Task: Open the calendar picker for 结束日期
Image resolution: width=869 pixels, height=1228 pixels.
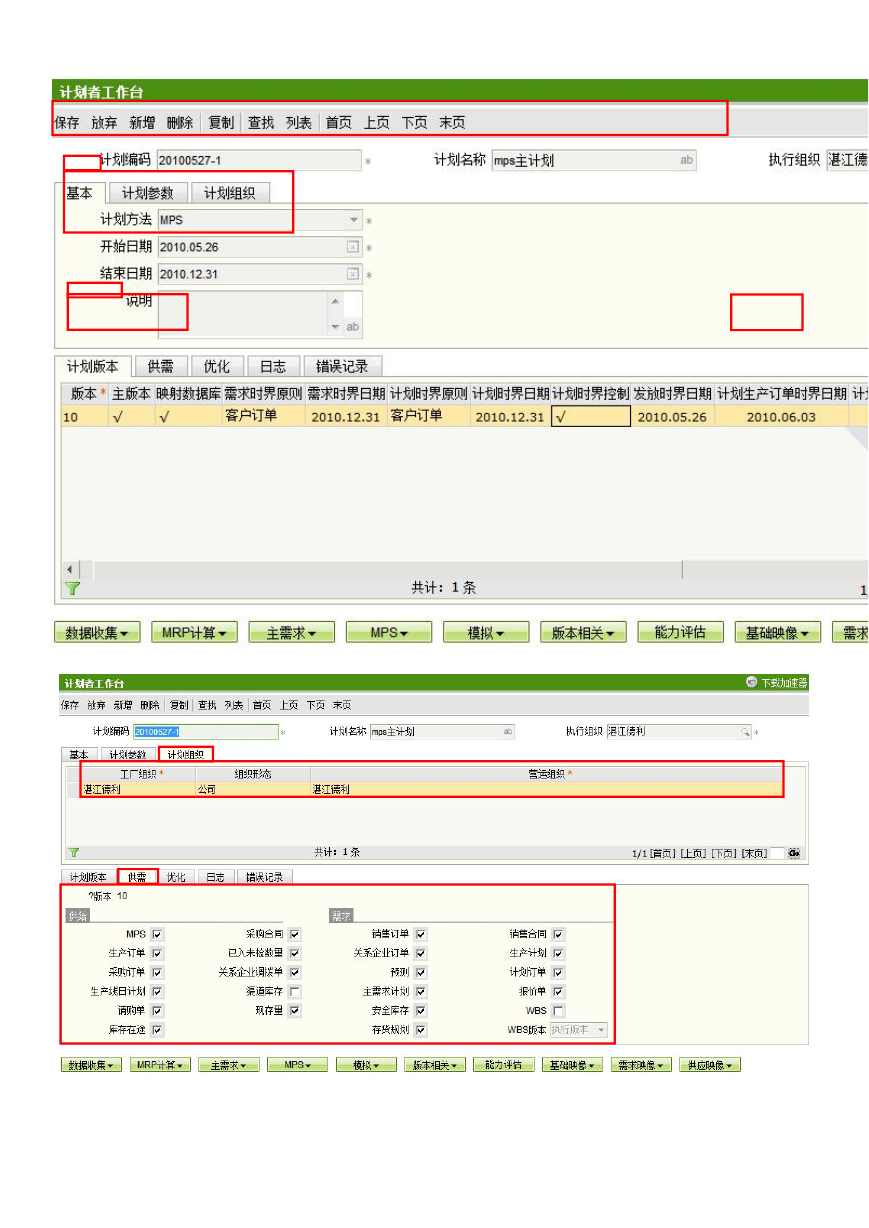Action: coord(352,273)
